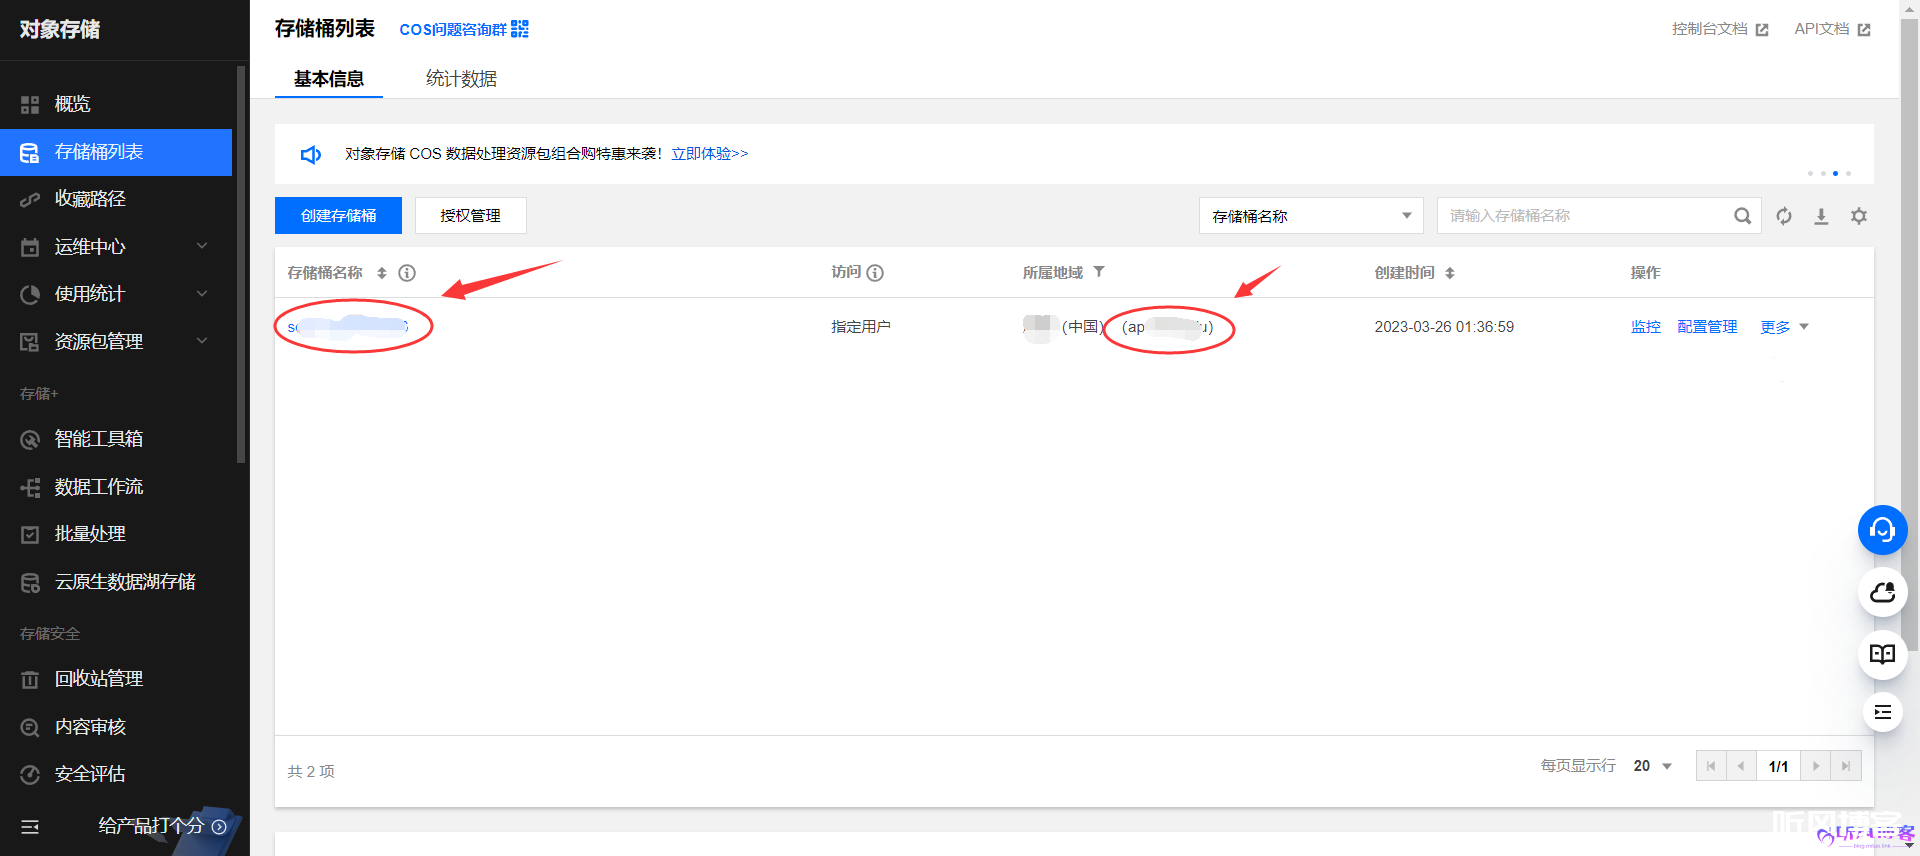This screenshot has width=1920, height=856.
Task: Click the announcement speaker icon
Action: pos(311,154)
